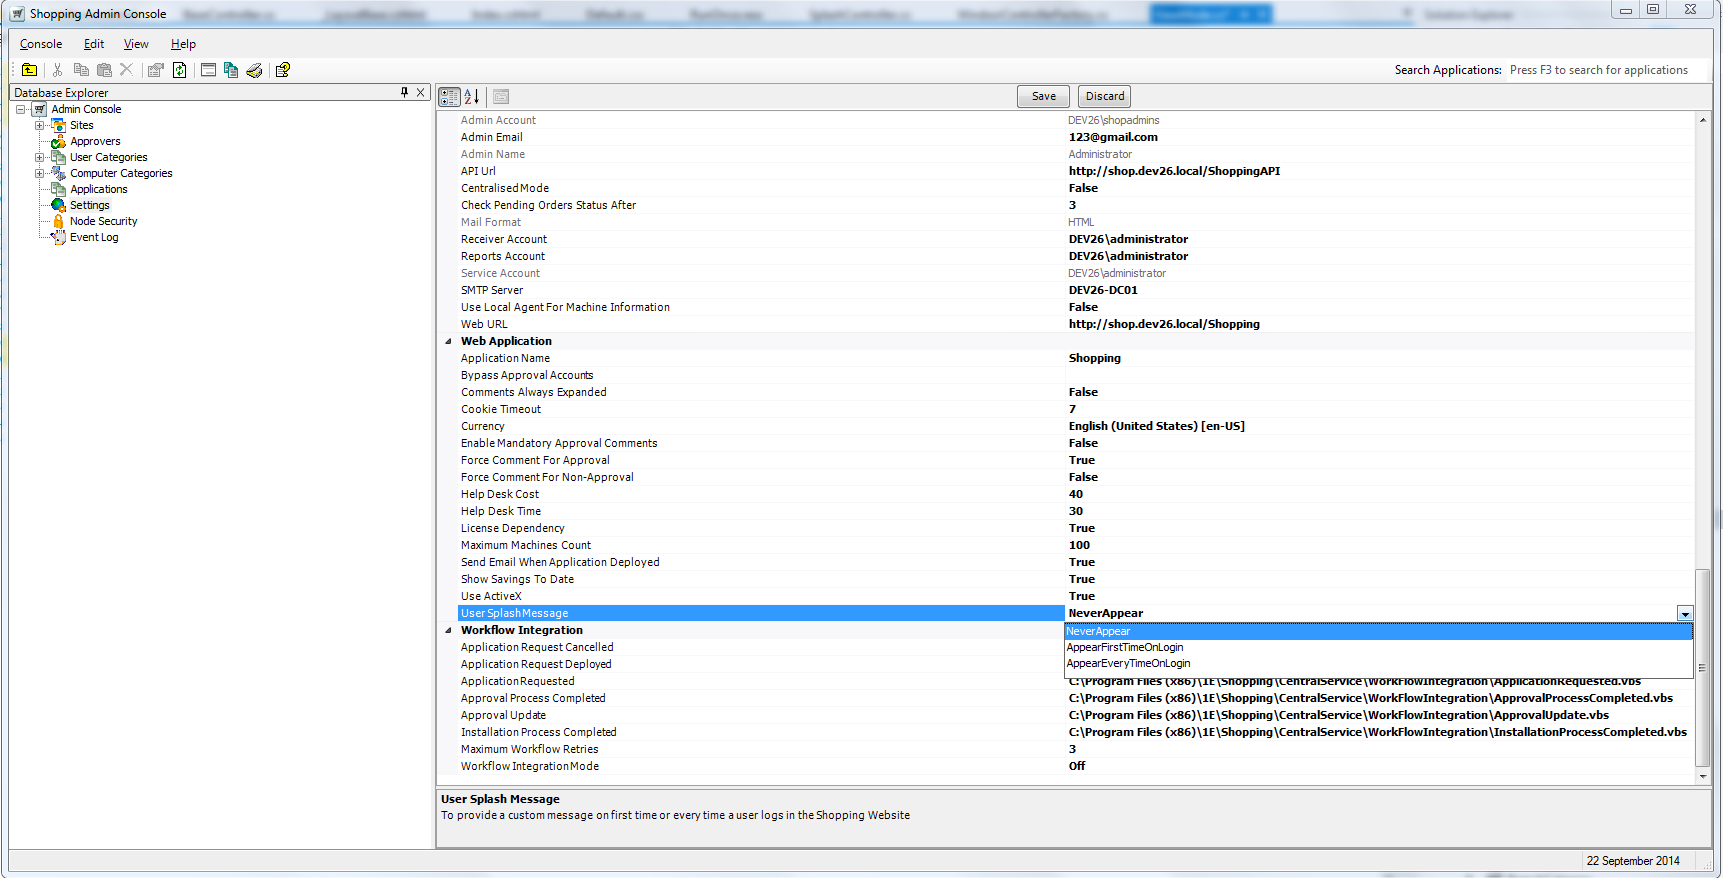The image size is (1723, 878).
Task: Choose AppearFirstTimeOnLogin from the dropdown list
Action: (1125, 647)
